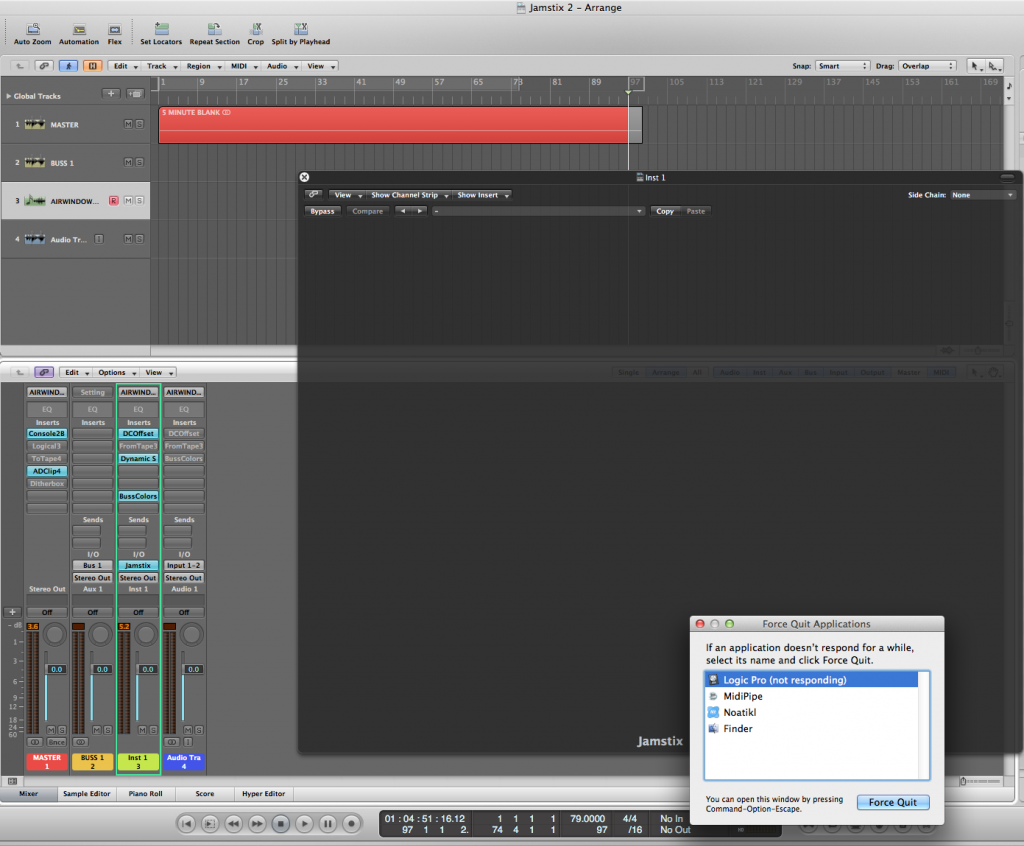Click the Repeat Section icon
1024x846 pixels.
click(214, 30)
